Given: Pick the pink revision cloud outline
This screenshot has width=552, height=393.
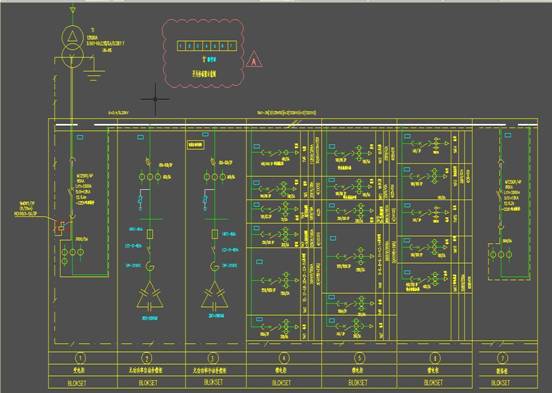Looking at the screenshot, I should click(203, 54).
